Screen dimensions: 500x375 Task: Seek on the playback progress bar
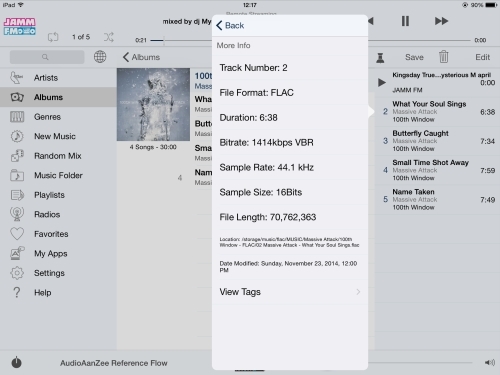(x=310, y=40)
